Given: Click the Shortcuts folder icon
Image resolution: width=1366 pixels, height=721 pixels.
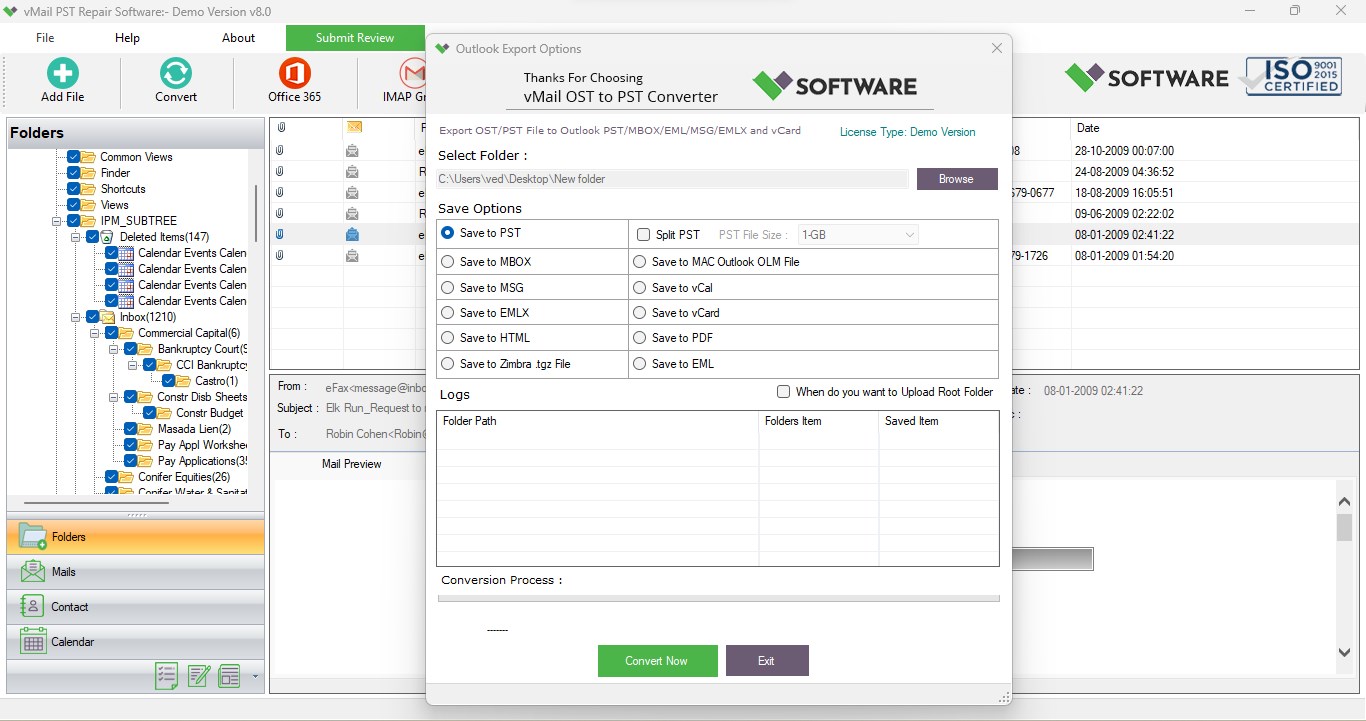Looking at the screenshot, I should pos(88,189).
